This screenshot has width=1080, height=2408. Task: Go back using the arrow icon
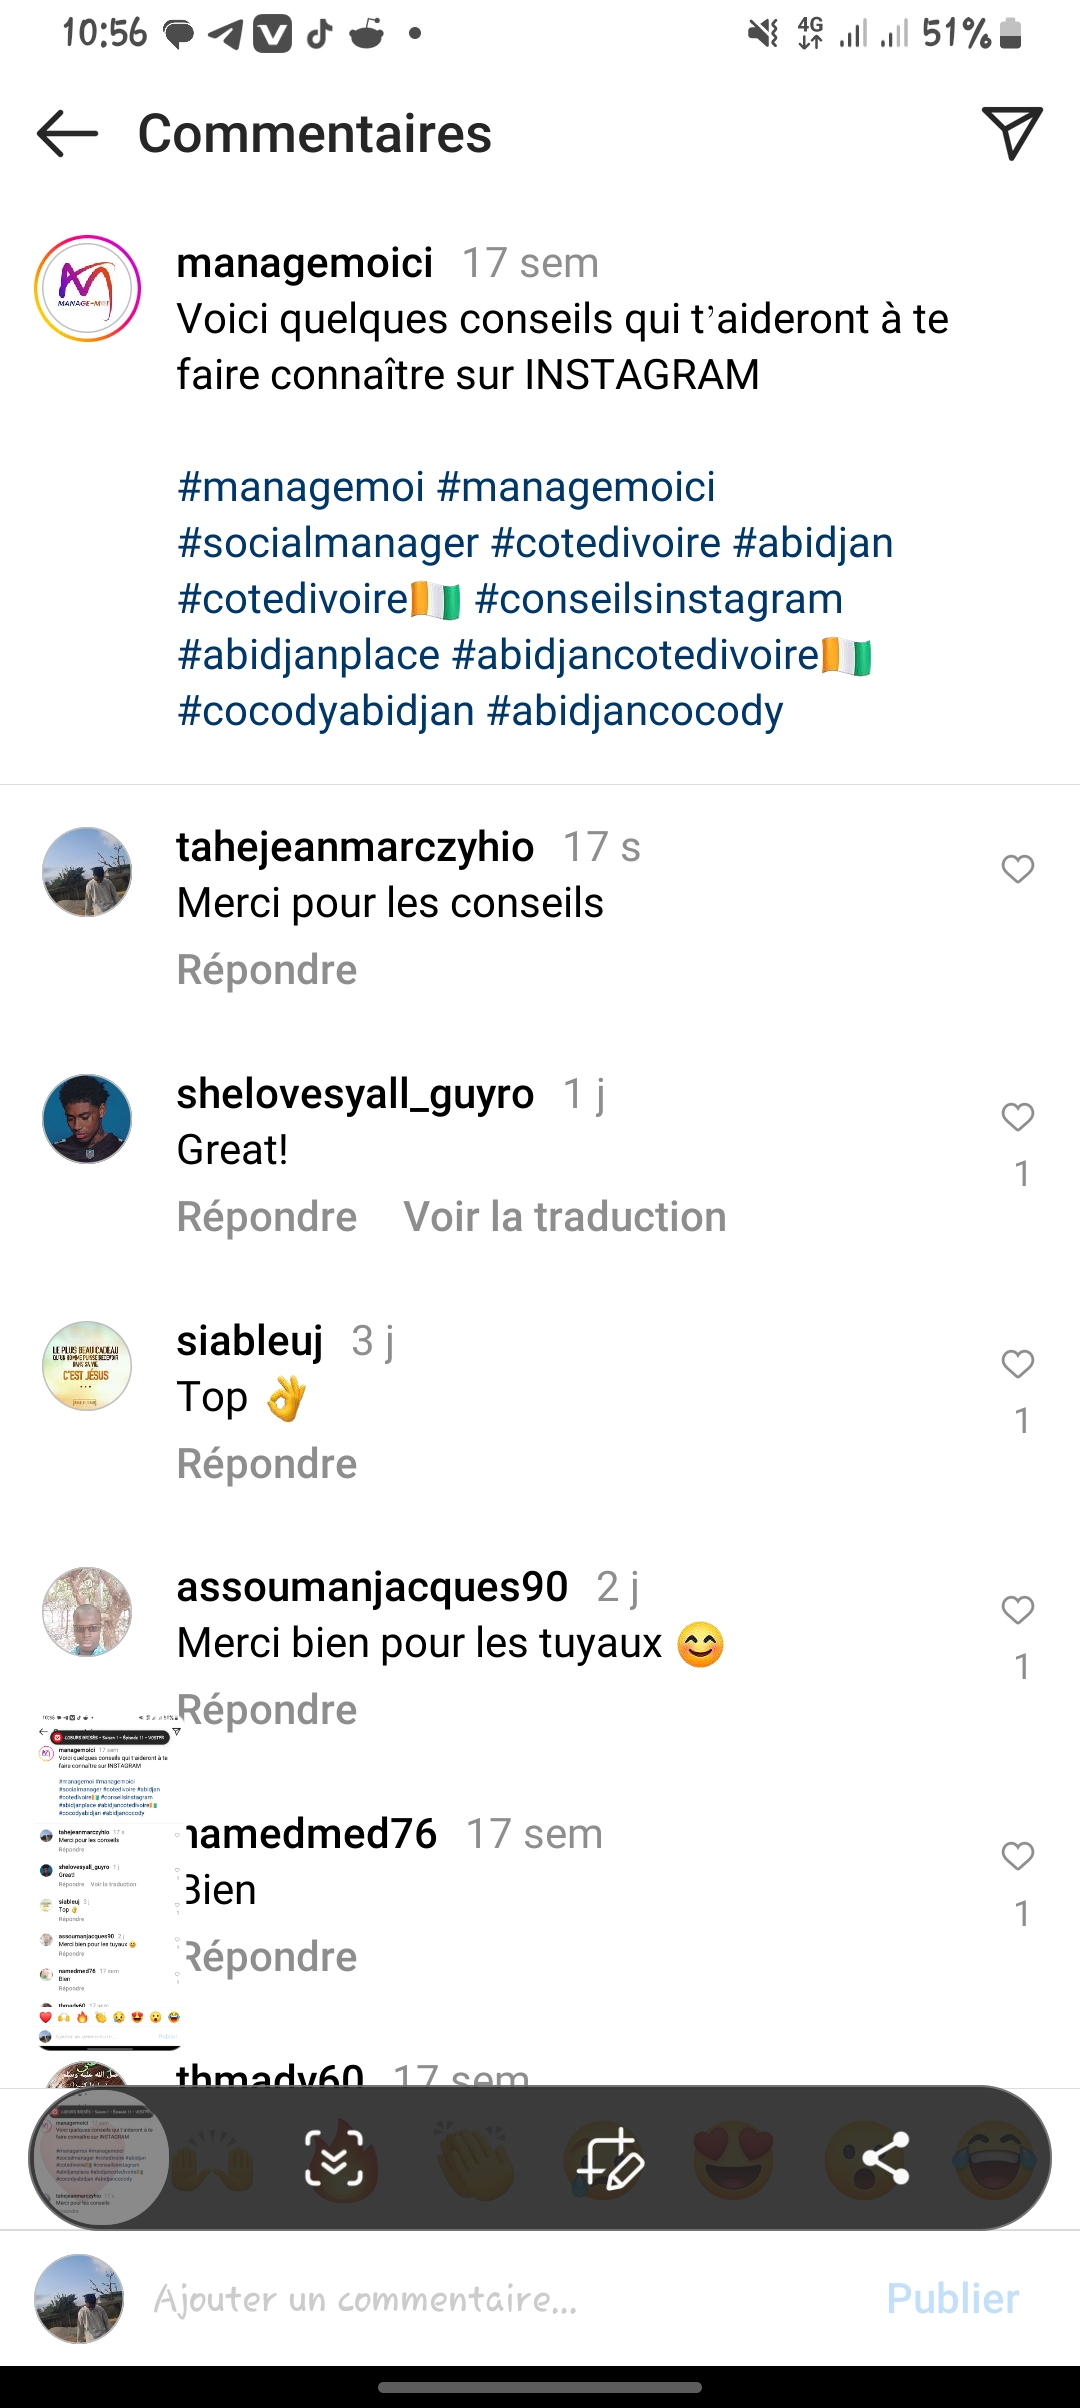pyautogui.click(x=67, y=134)
